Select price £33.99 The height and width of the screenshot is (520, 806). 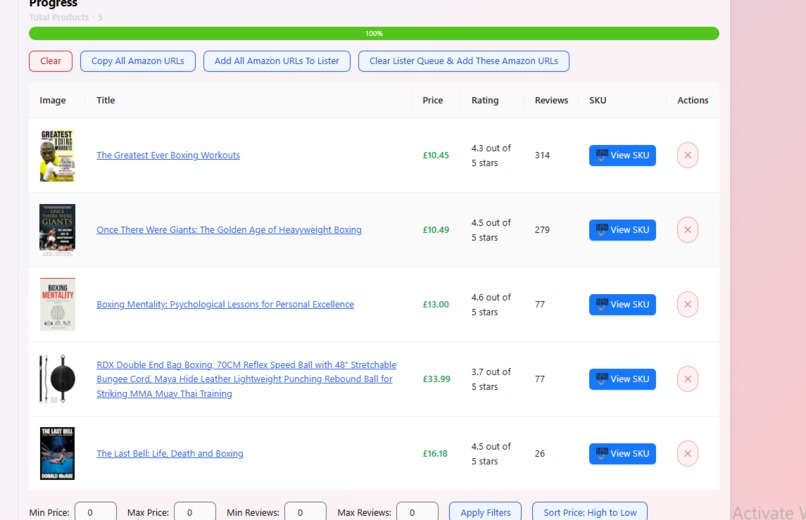pos(436,379)
